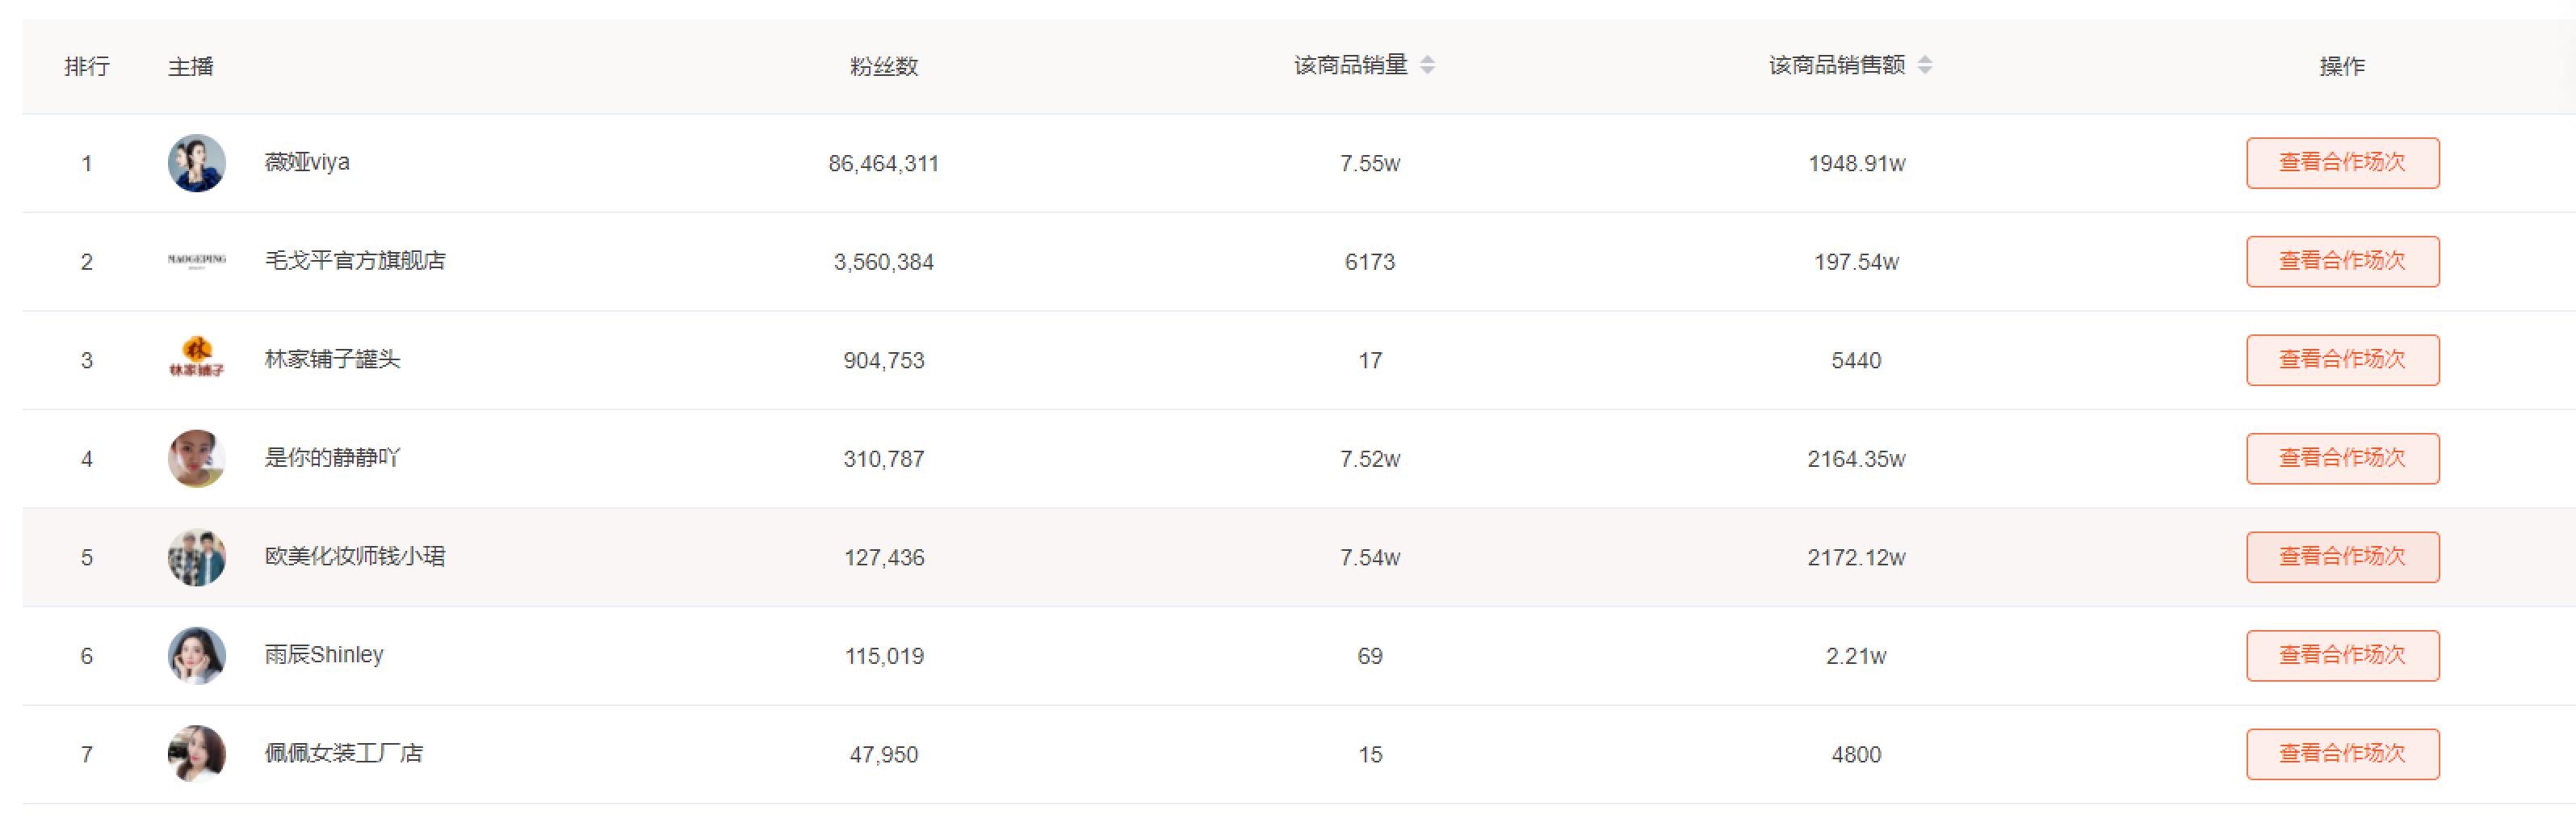Click the 毛戈平官方旗舰店 MAOGEPING logo

[196, 261]
